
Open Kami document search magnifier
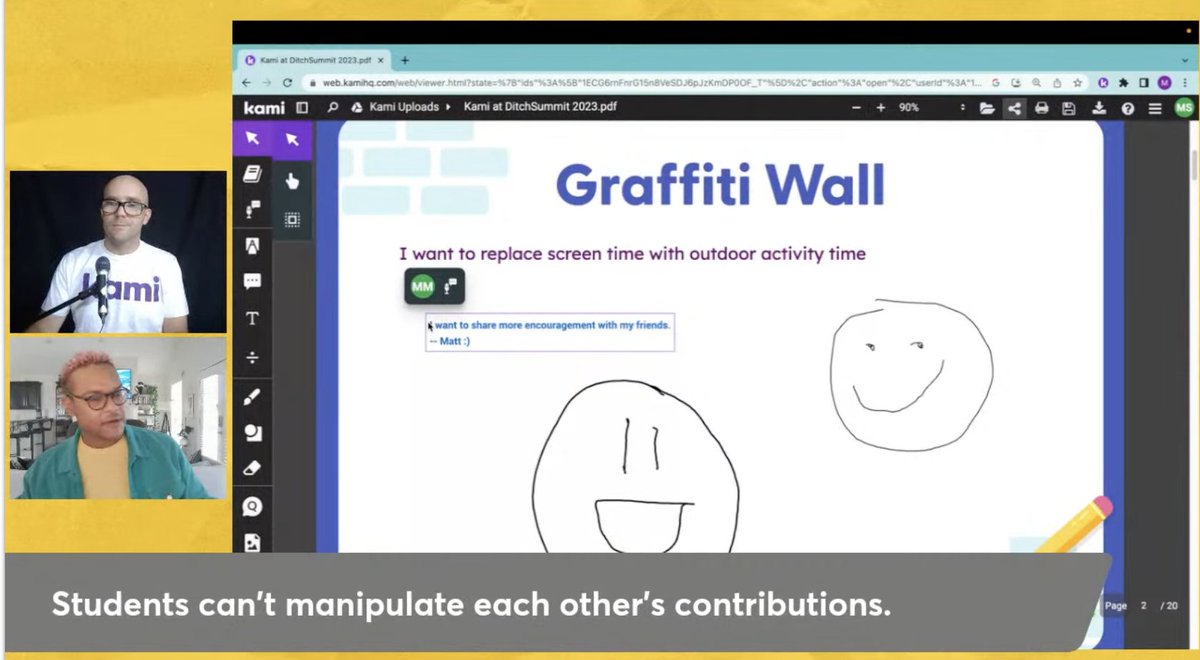(x=332, y=107)
